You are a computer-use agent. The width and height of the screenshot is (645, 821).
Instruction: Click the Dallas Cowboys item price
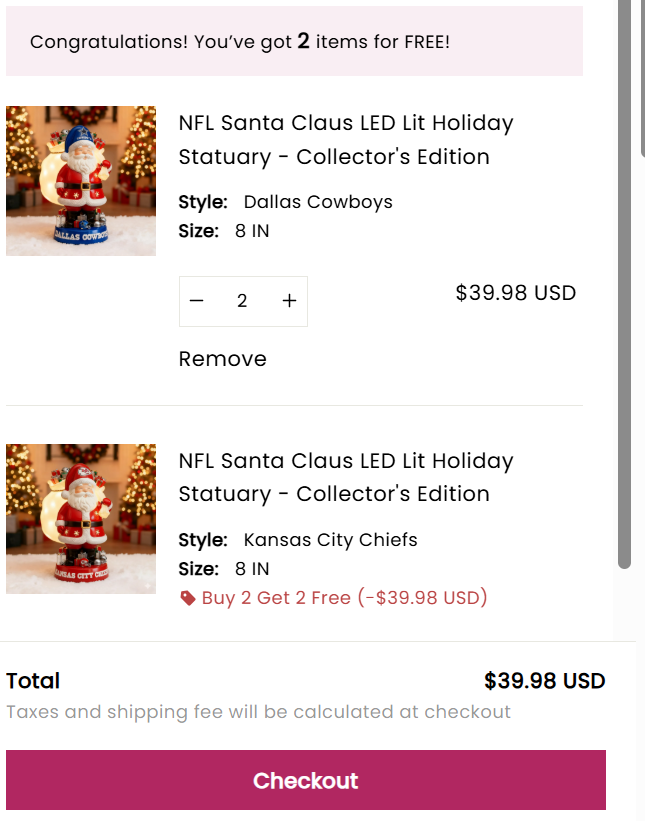pyautogui.click(x=515, y=293)
